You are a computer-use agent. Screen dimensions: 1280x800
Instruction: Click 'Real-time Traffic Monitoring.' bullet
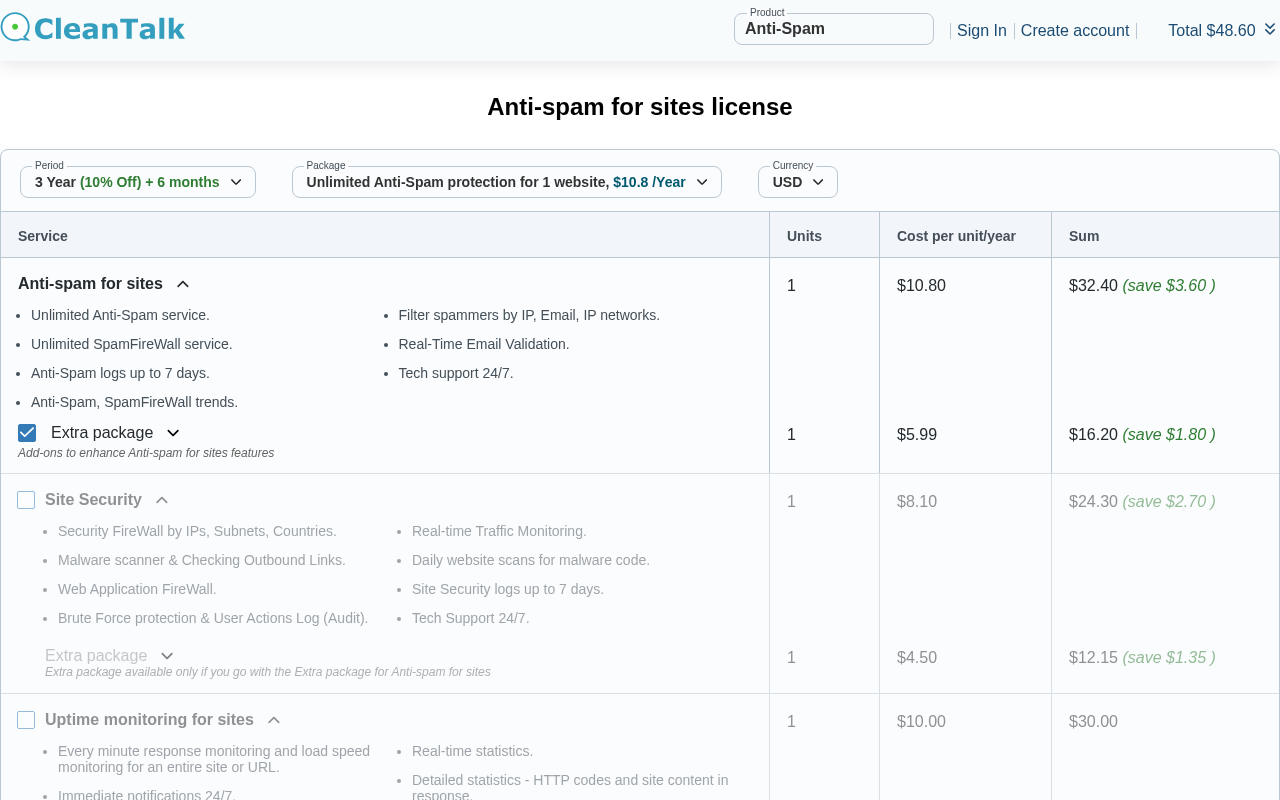pos(499,531)
